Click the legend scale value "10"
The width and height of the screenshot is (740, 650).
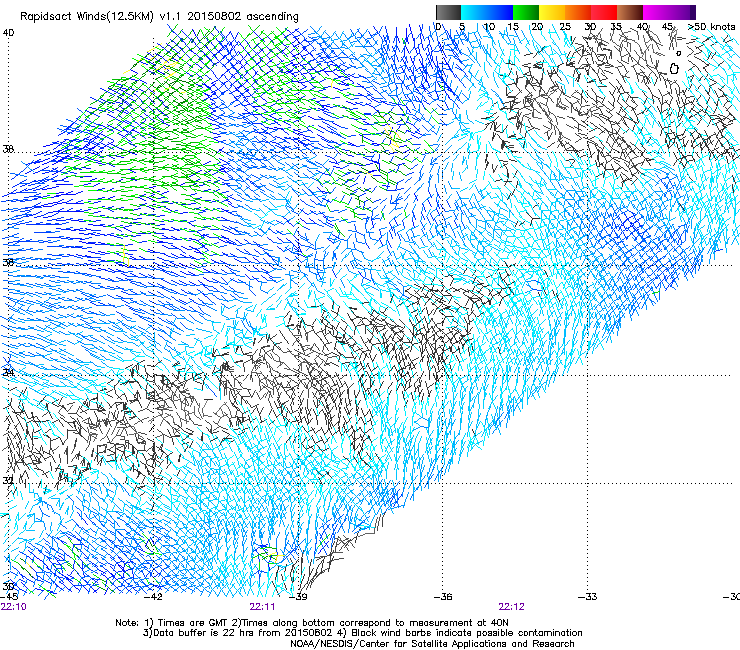[x=489, y=27]
